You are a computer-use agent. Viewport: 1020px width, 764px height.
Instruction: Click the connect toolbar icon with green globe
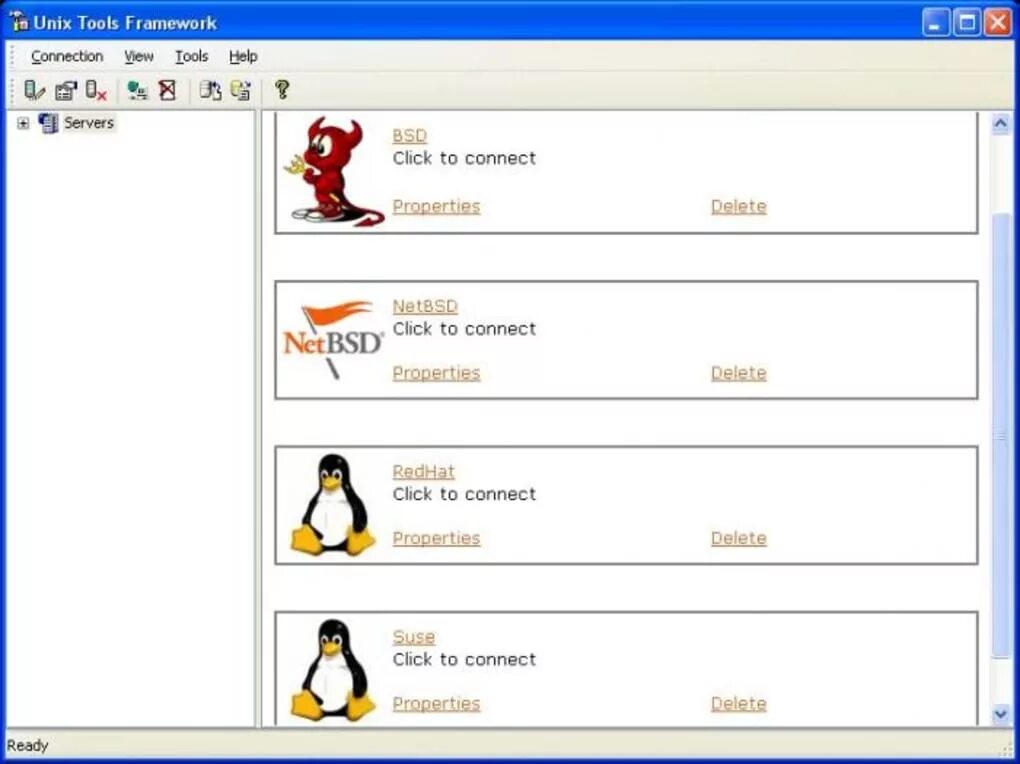pos(137,90)
